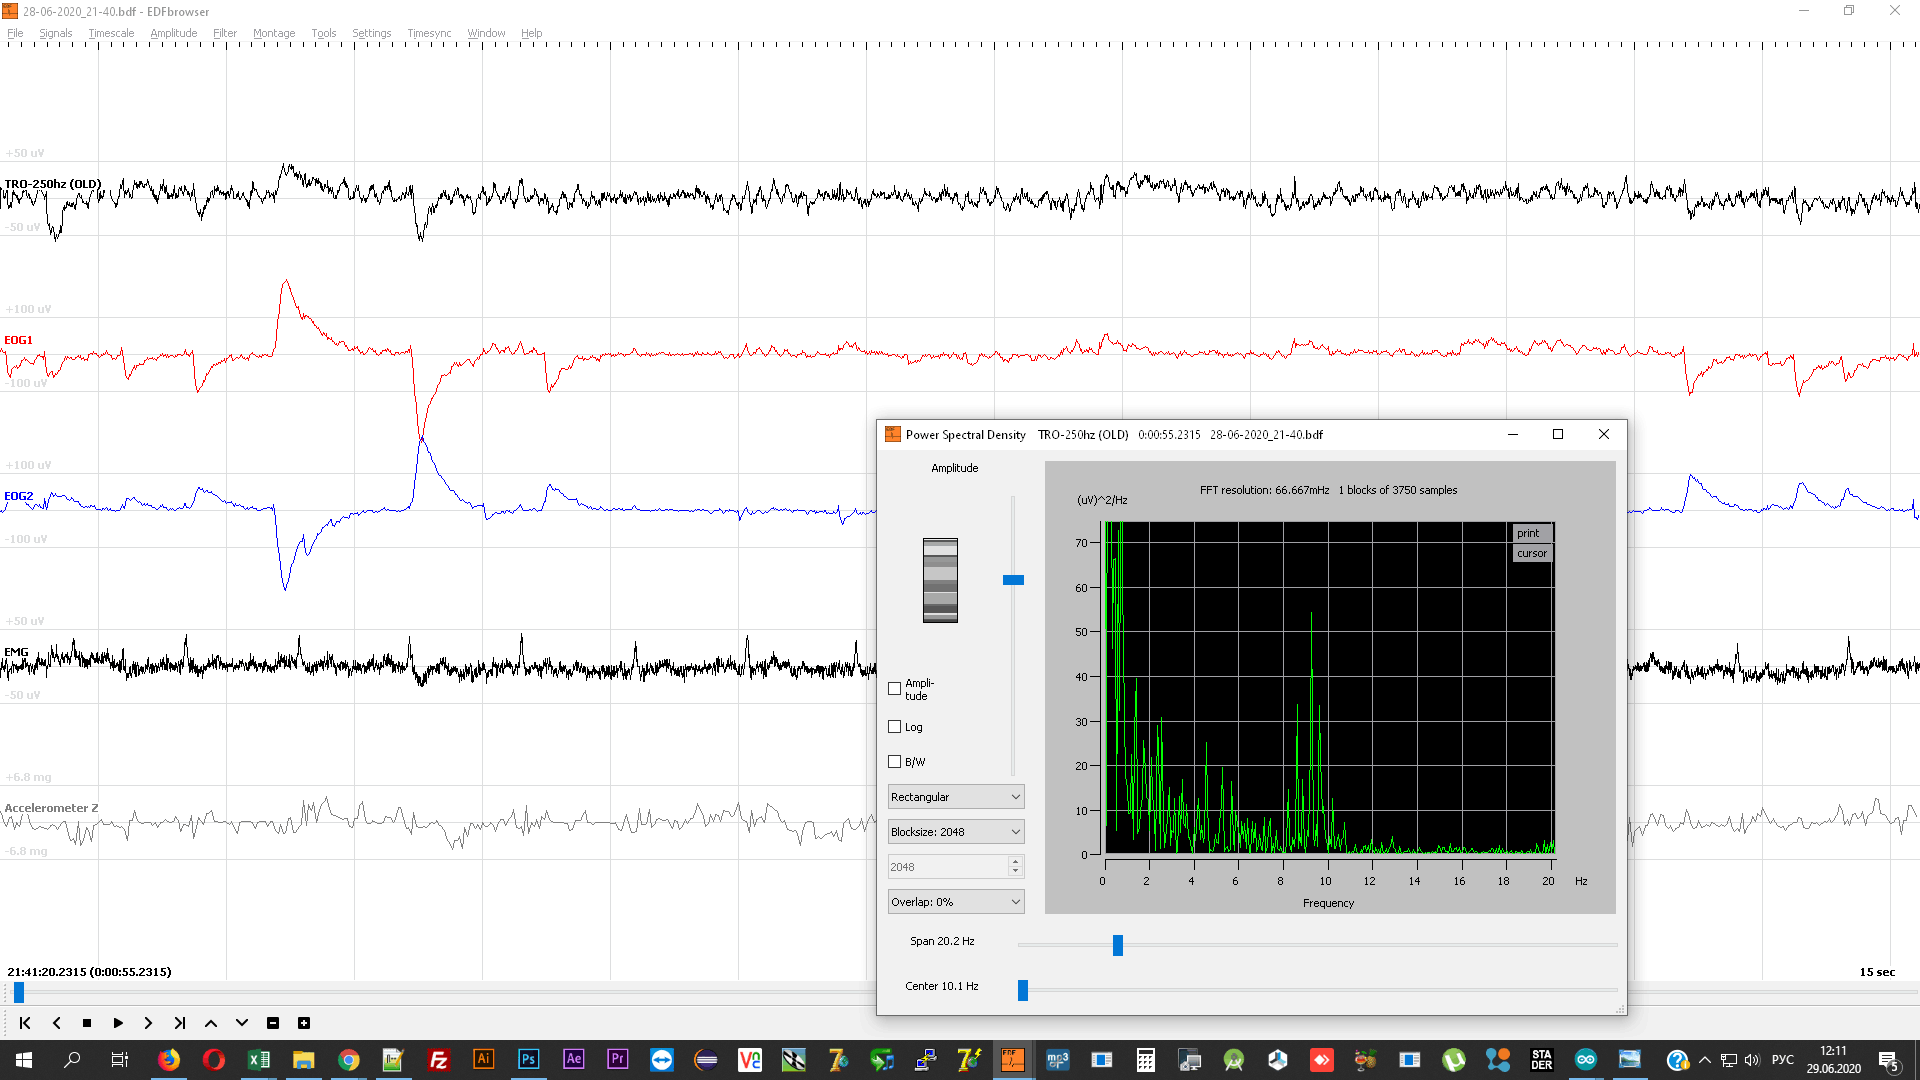Viewport: 1920px width, 1080px height.
Task: Maximize the Power Spectral Density window
Action: coord(1558,434)
